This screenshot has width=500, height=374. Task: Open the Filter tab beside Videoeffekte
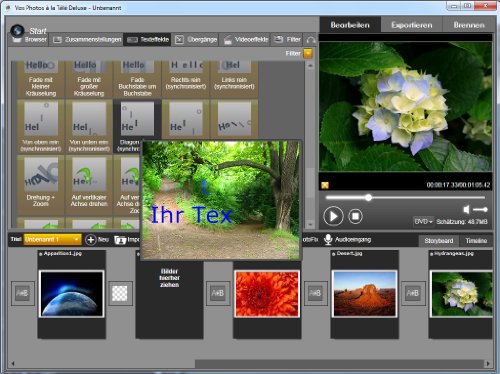tap(287, 40)
